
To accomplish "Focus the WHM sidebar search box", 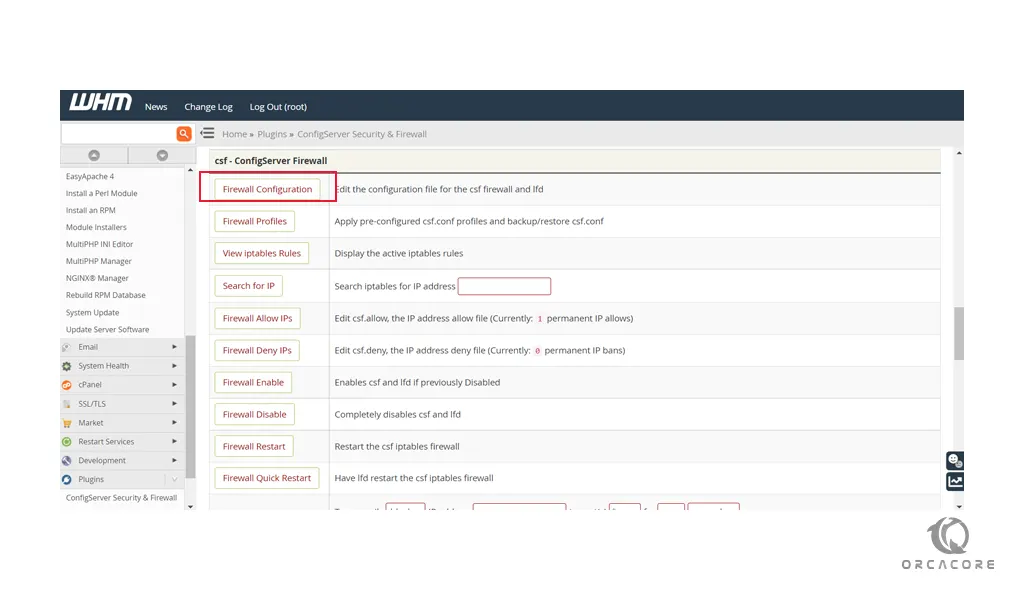I will coord(118,134).
